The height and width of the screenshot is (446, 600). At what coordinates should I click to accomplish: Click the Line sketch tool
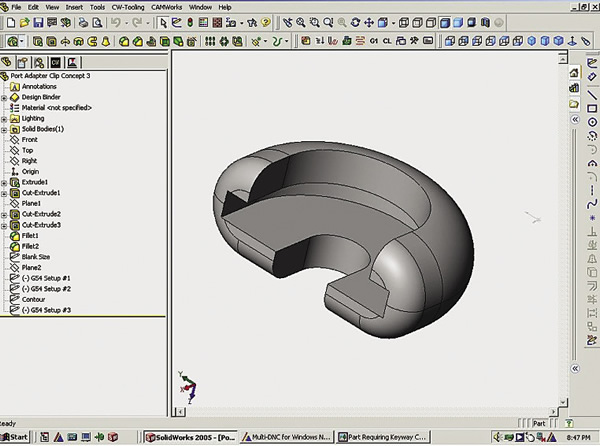coord(592,94)
